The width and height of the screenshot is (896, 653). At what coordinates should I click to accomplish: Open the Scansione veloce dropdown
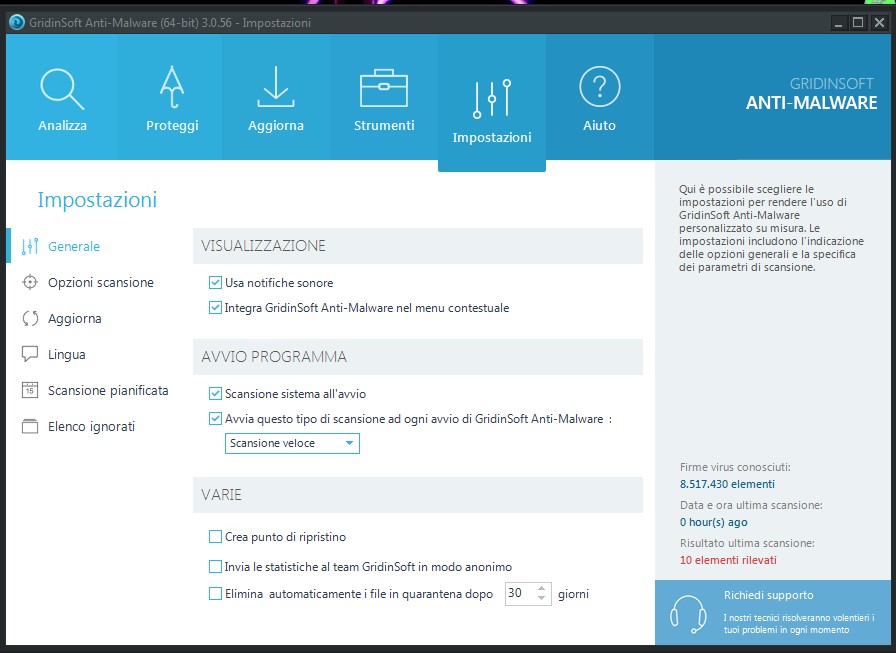pos(292,443)
